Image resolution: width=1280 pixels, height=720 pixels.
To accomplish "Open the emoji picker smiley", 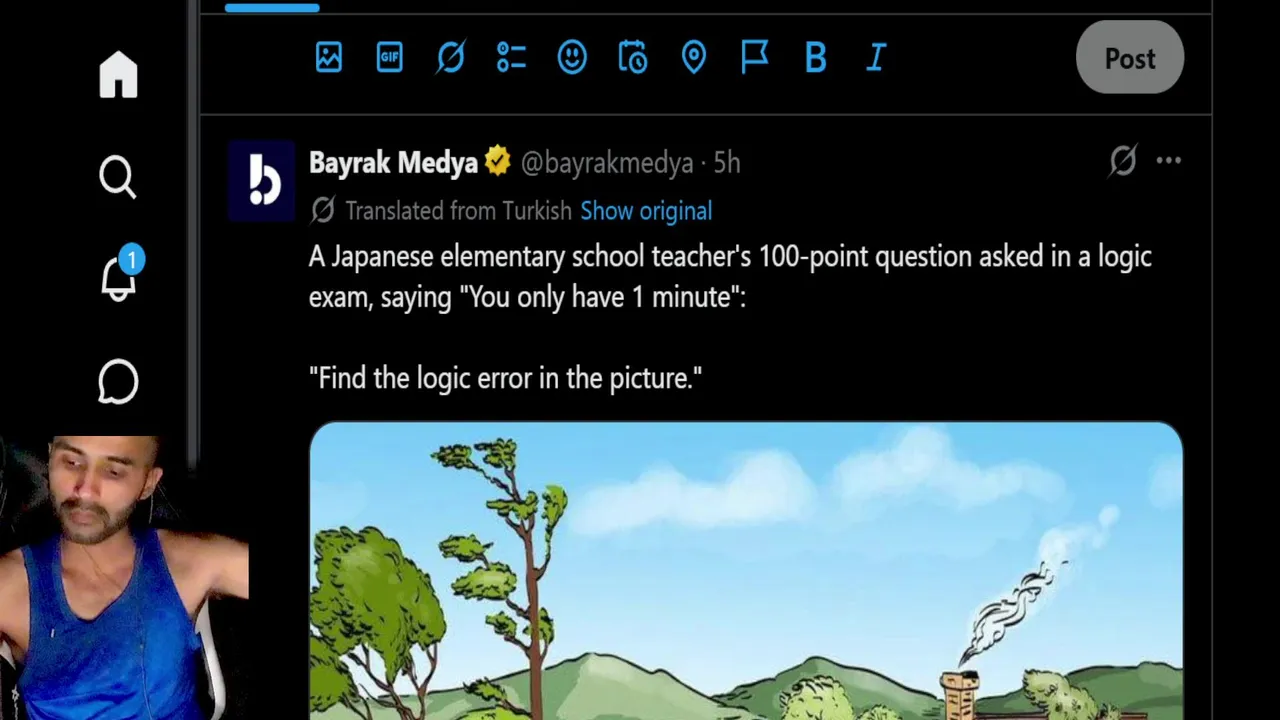I will [x=572, y=57].
